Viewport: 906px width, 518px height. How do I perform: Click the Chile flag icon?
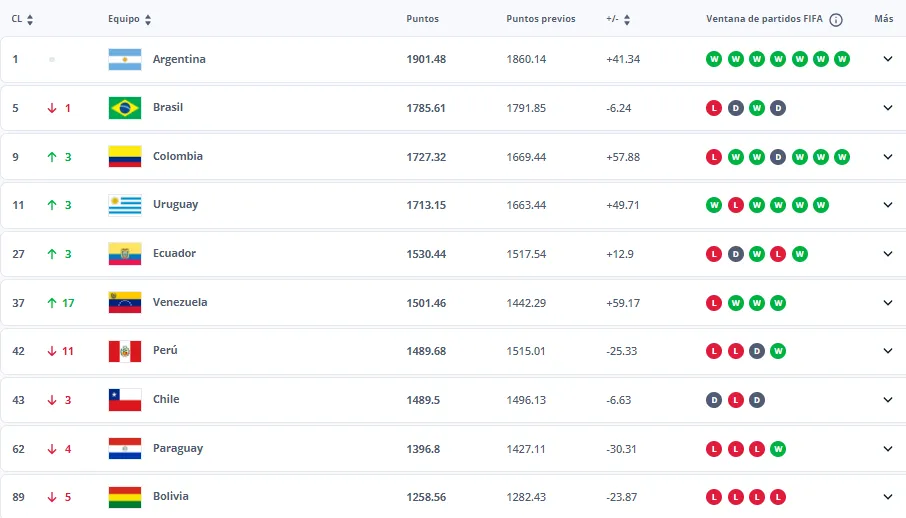click(x=124, y=400)
